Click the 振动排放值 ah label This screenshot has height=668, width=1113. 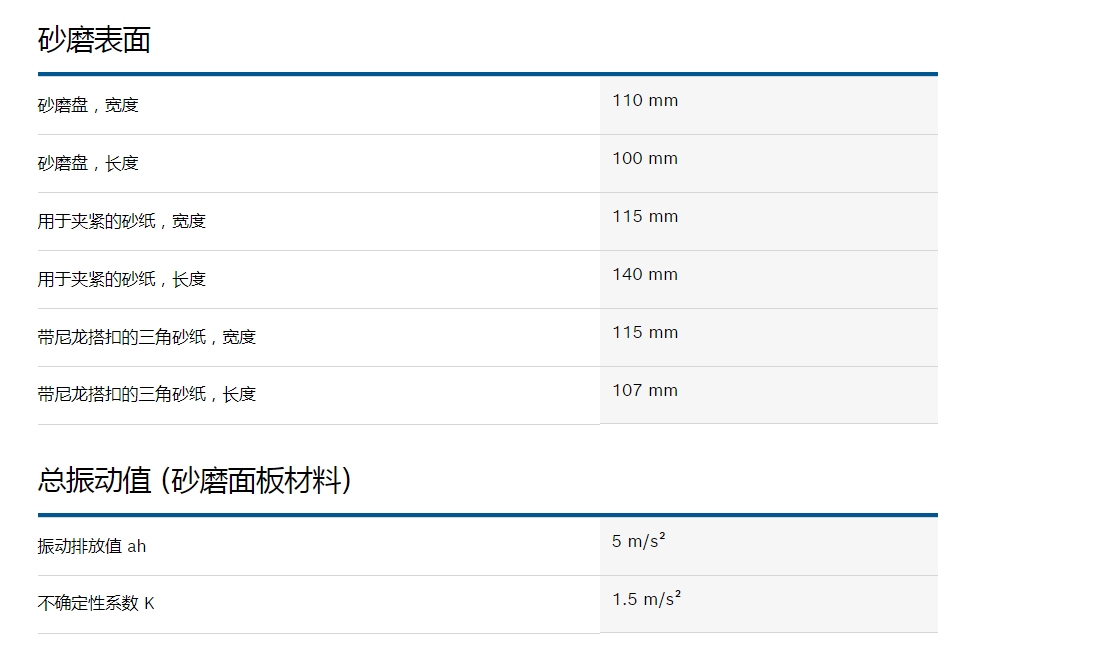click(x=92, y=546)
